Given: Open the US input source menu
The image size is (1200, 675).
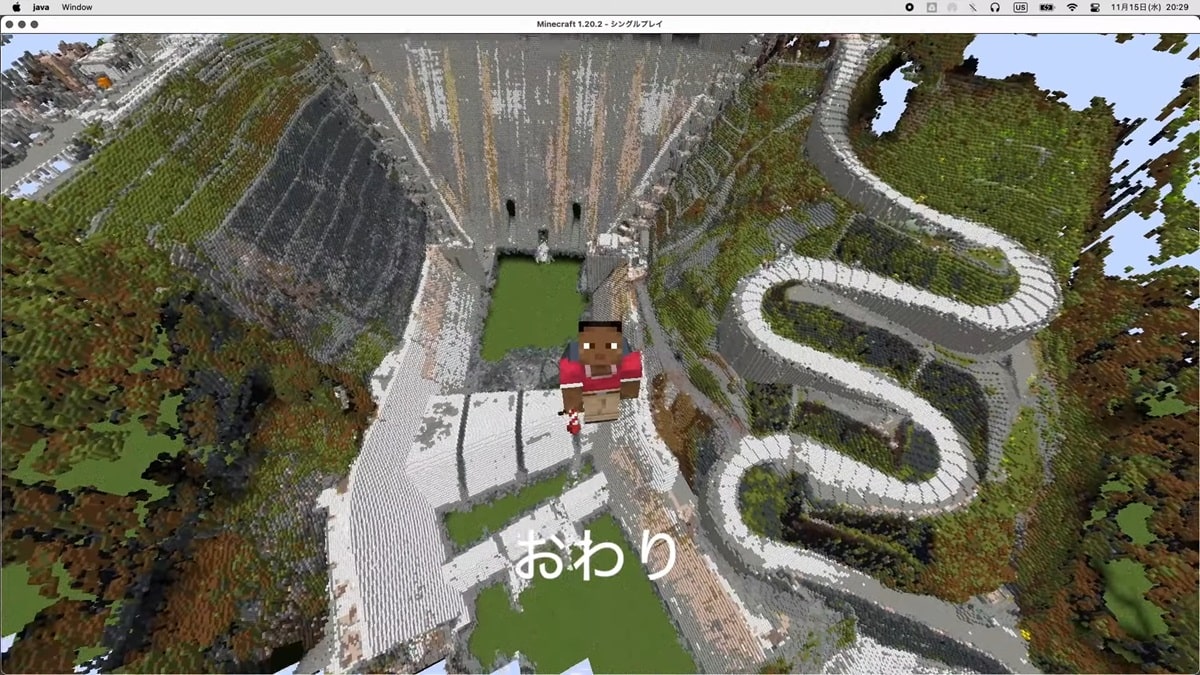Looking at the screenshot, I should pos(1020,7).
